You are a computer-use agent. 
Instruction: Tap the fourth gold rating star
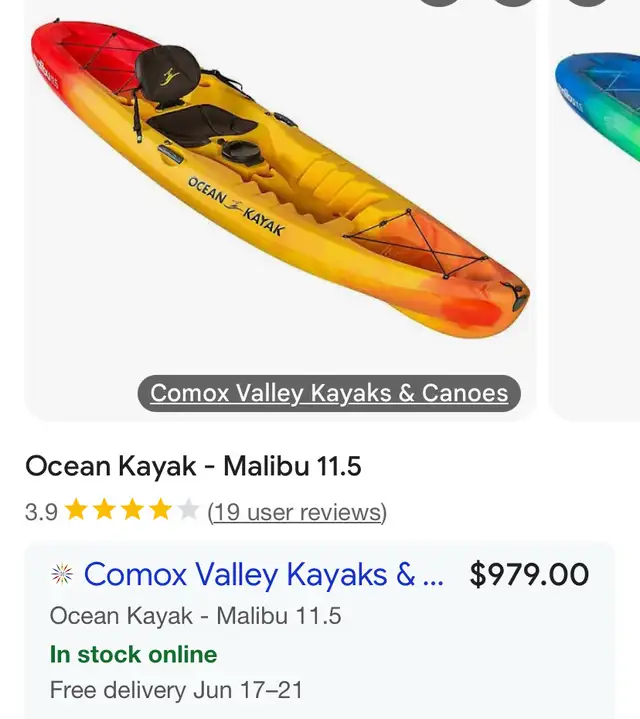[160, 510]
